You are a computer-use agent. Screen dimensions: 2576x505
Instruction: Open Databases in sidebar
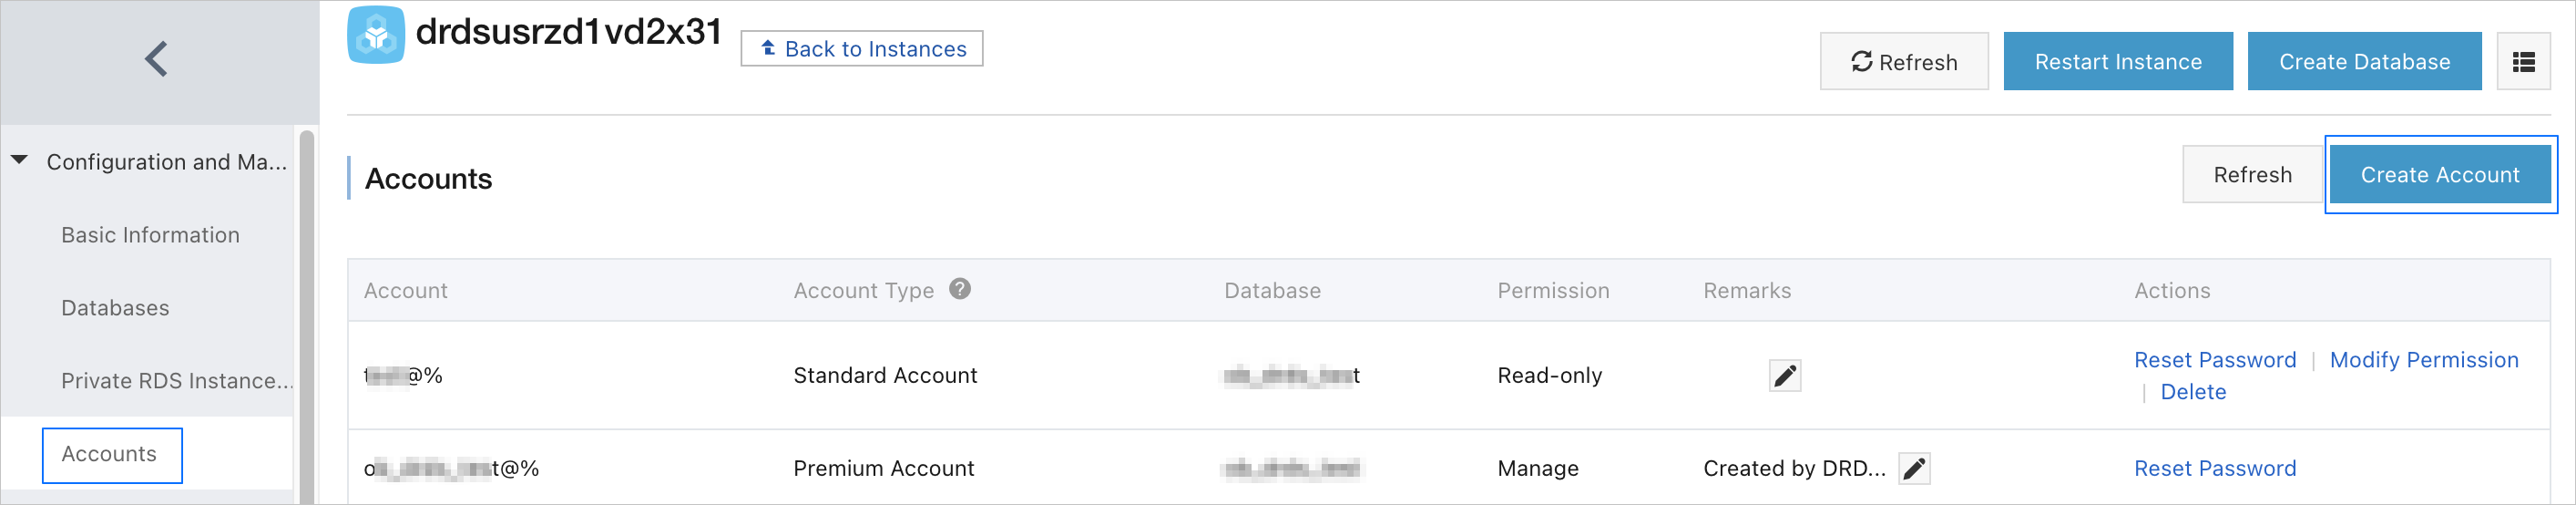(x=115, y=308)
